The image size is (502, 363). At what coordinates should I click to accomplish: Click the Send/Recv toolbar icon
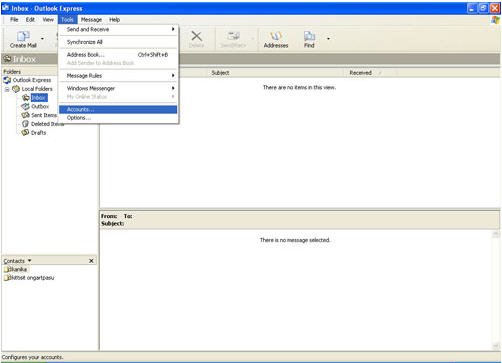tap(233, 39)
